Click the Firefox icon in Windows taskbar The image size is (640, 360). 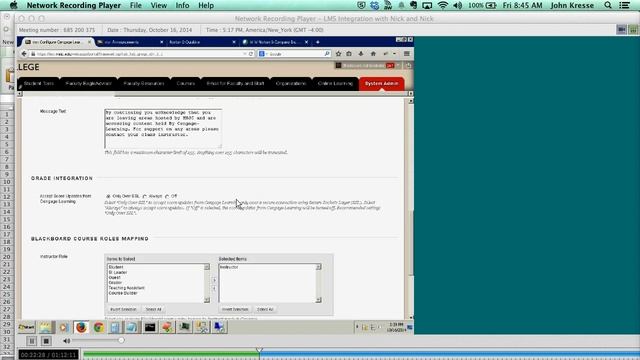pos(81,327)
